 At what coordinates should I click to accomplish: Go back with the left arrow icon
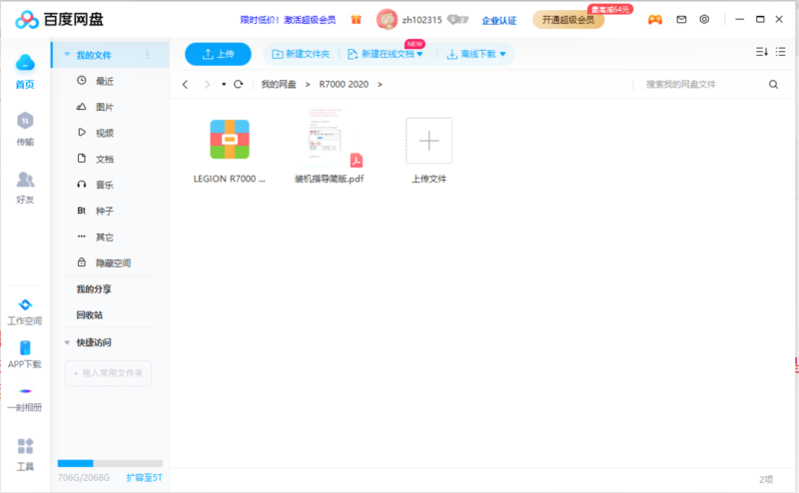click(x=186, y=85)
